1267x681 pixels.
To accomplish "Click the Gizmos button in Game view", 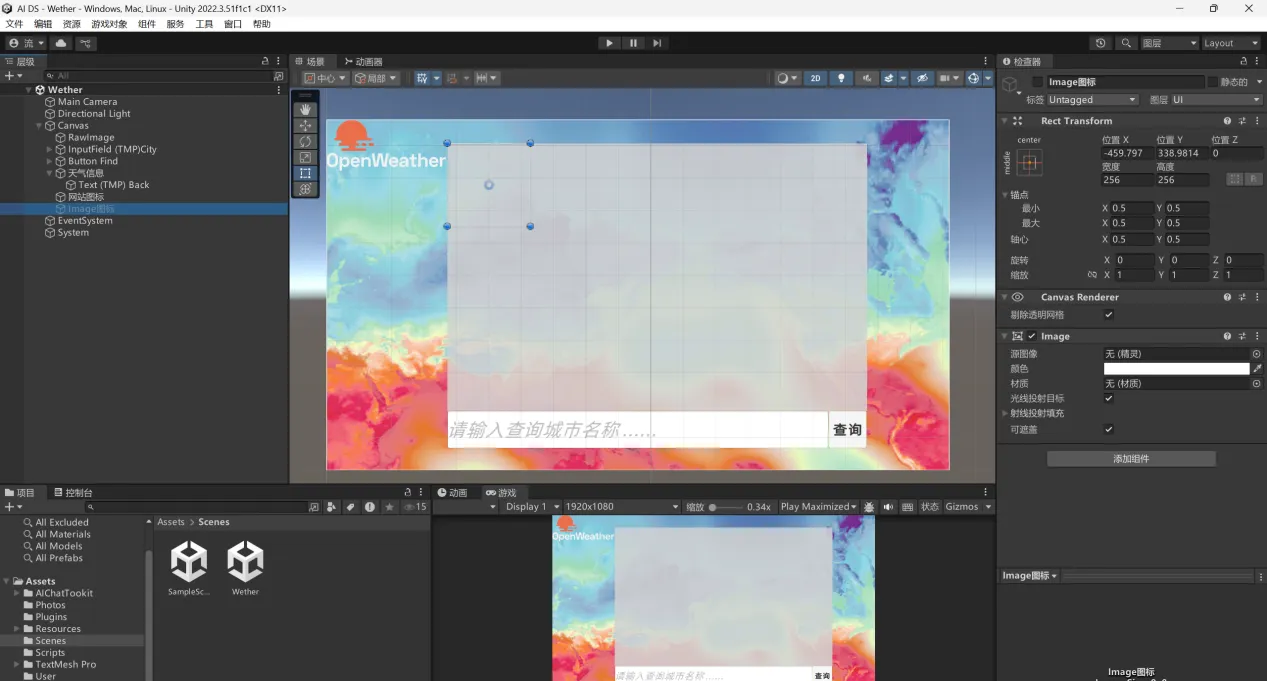I will coord(964,506).
